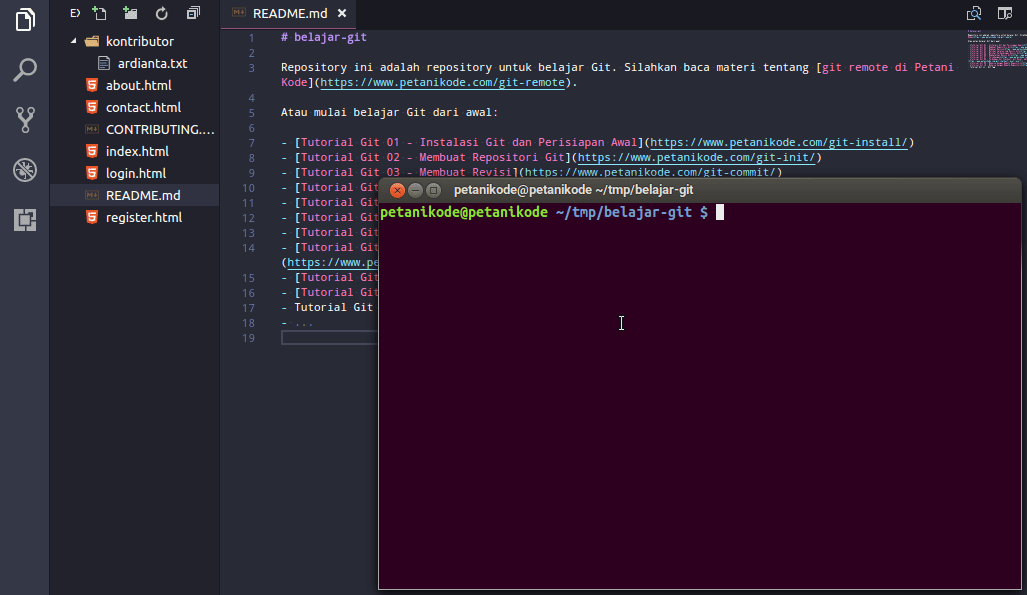Create a new folder in the explorer
This screenshot has width=1027, height=595.
130,13
